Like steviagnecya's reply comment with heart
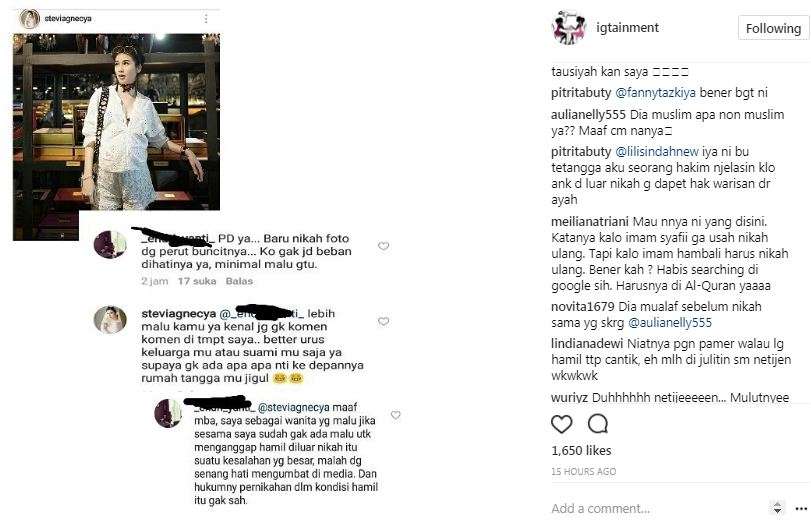 coord(383,321)
